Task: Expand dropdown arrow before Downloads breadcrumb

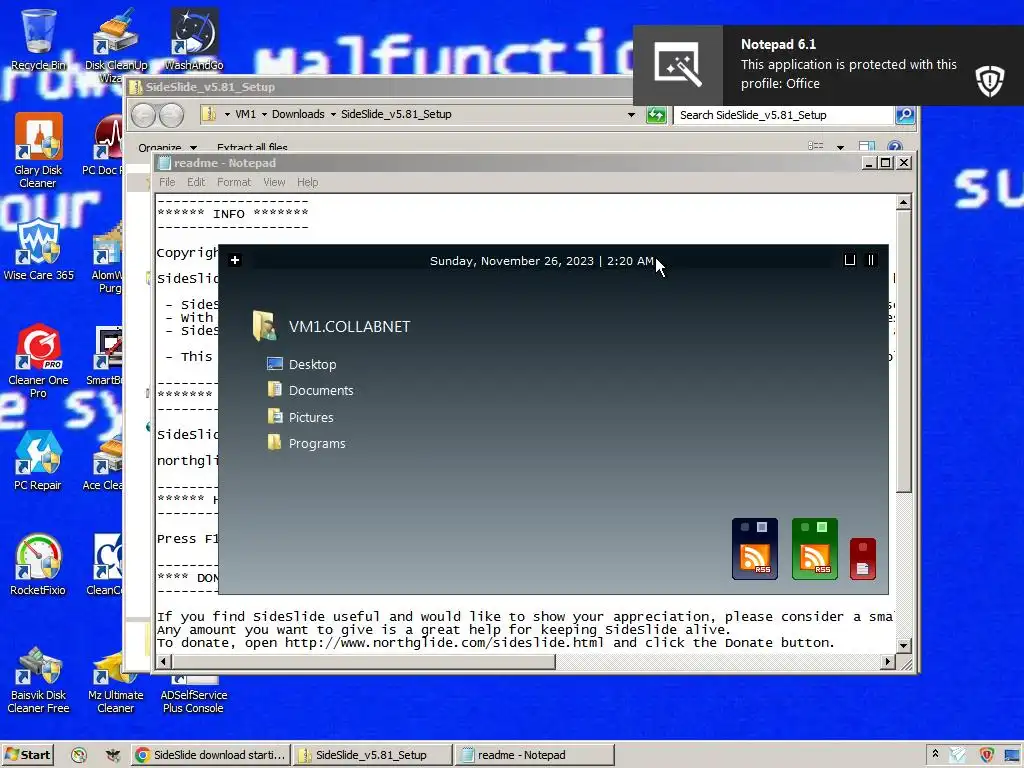Action: tap(264, 114)
